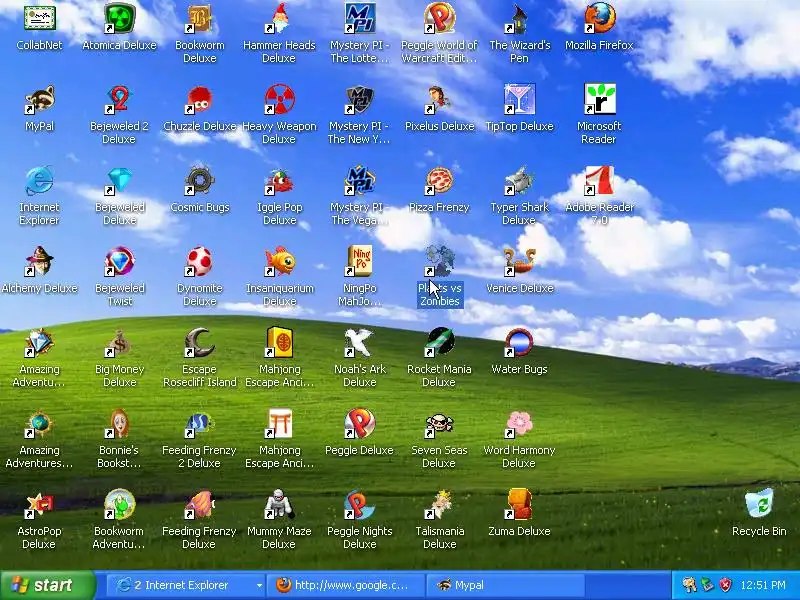
Task: Click Dynomite Deluxe egg icon
Action: tap(199, 261)
